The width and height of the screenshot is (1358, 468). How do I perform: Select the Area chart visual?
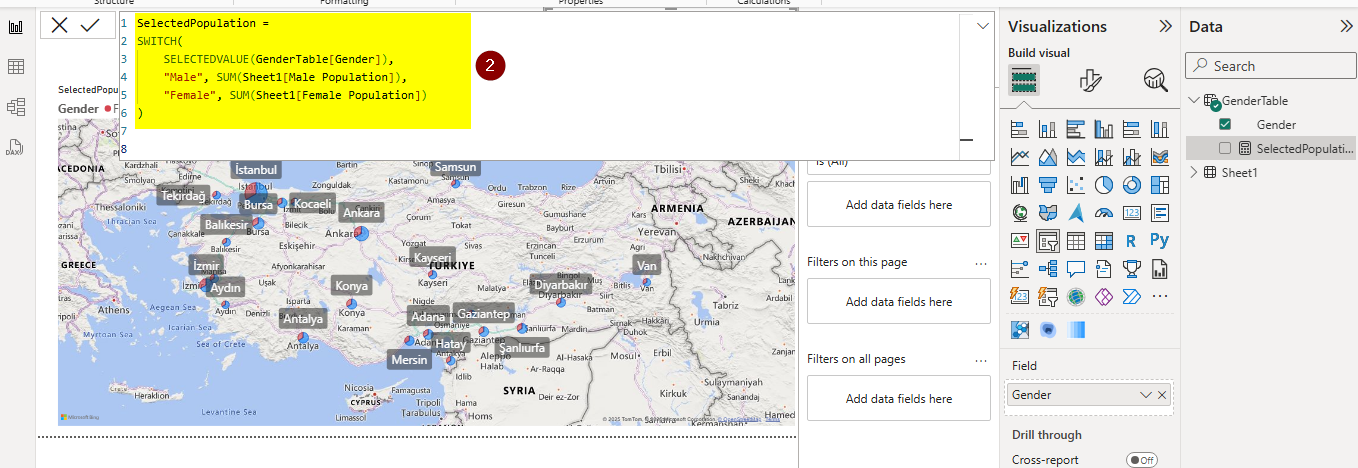[x=1048, y=157]
